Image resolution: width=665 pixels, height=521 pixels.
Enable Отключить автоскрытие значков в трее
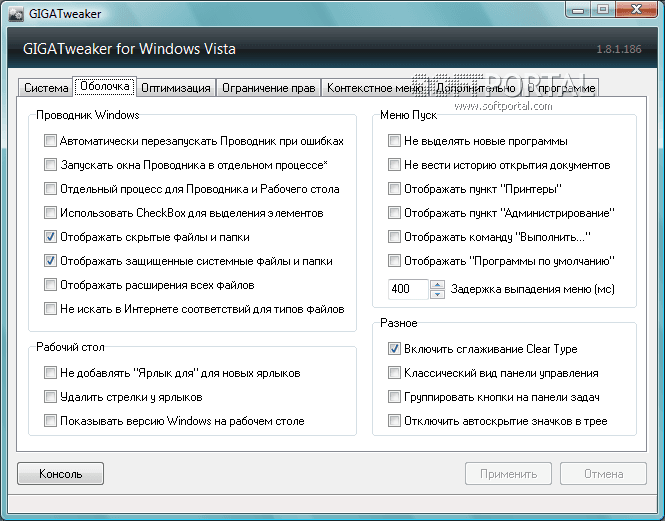tap(394, 421)
